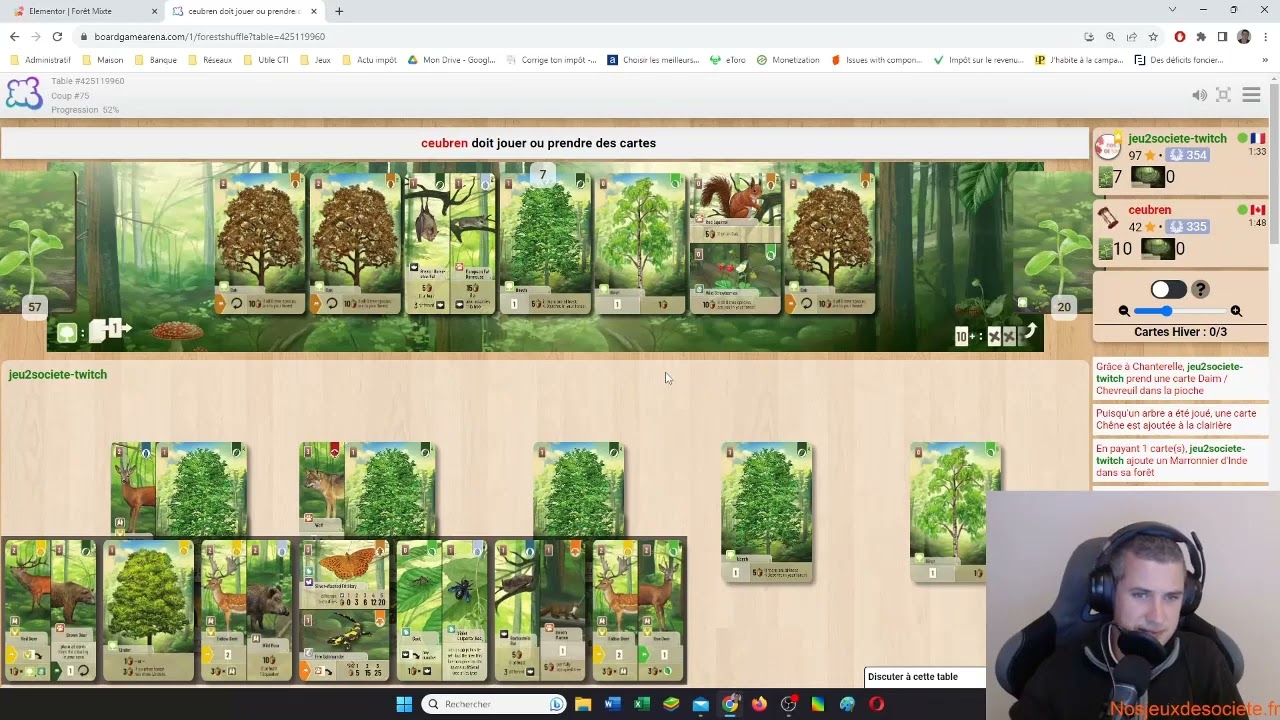Open the Jeux bookmark folder
1280x720 pixels.
[x=315, y=60]
